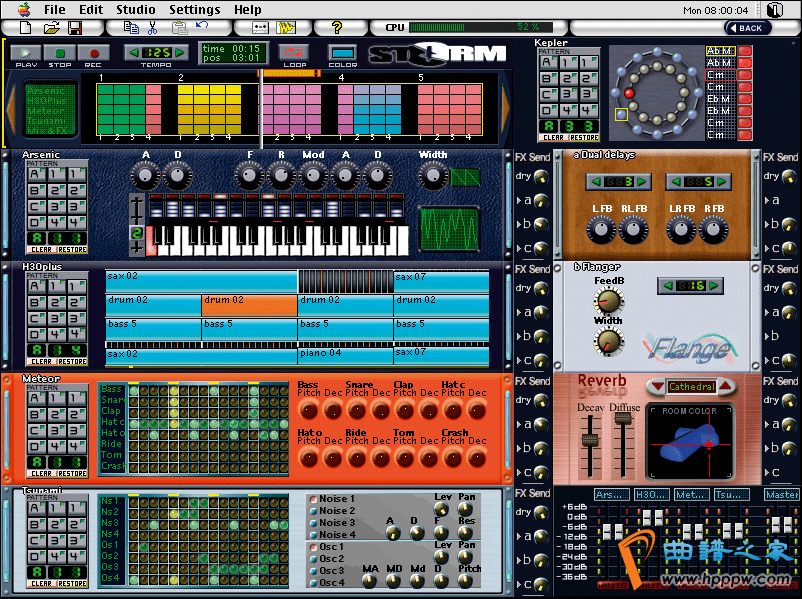Toggle the red button beside first Ab M chord

[x=744, y=51]
